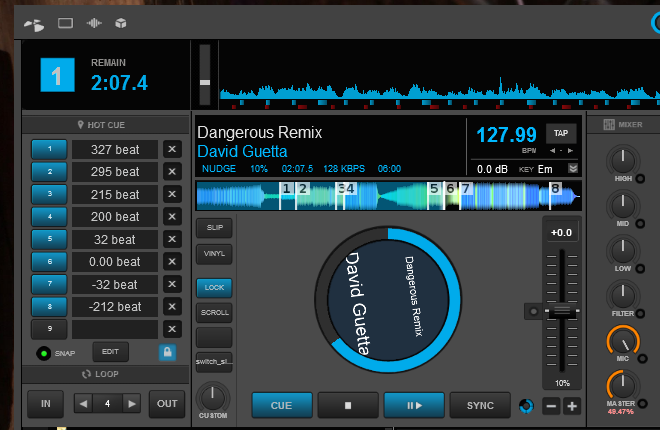Click the 10% pitch range label
This screenshot has width=660, height=430.
[562, 383]
